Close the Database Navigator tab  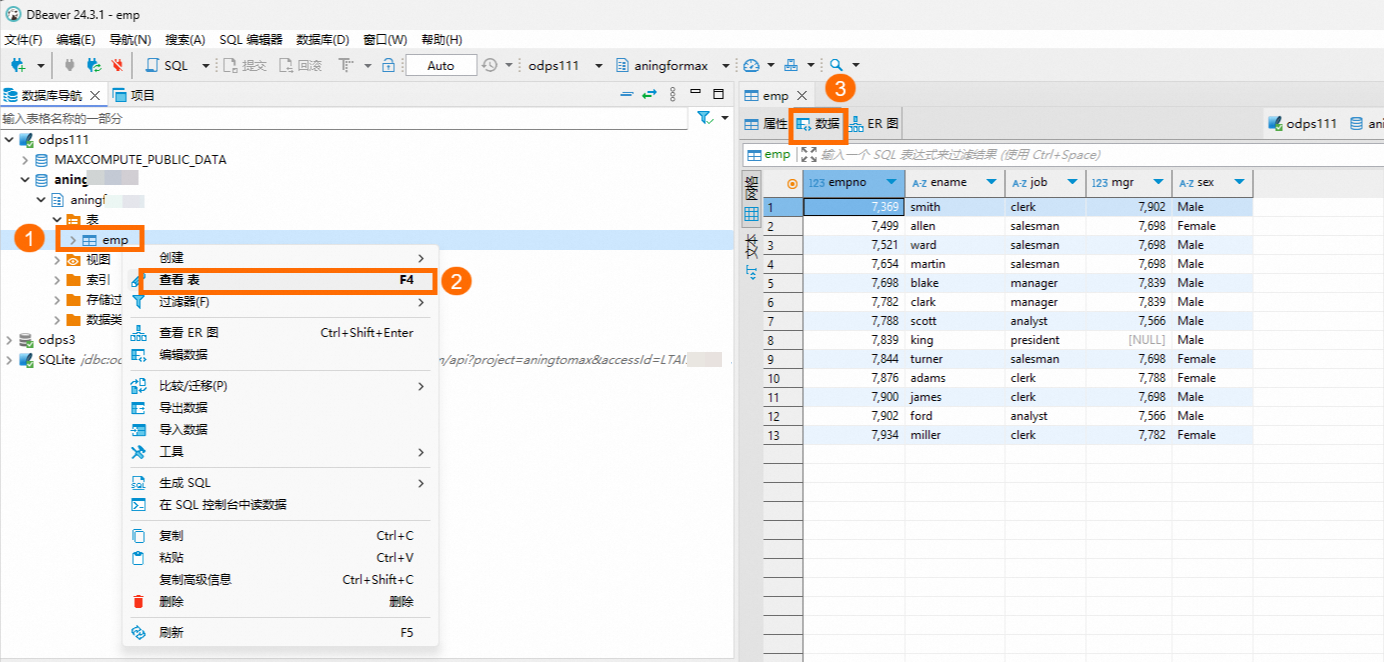(95, 95)
